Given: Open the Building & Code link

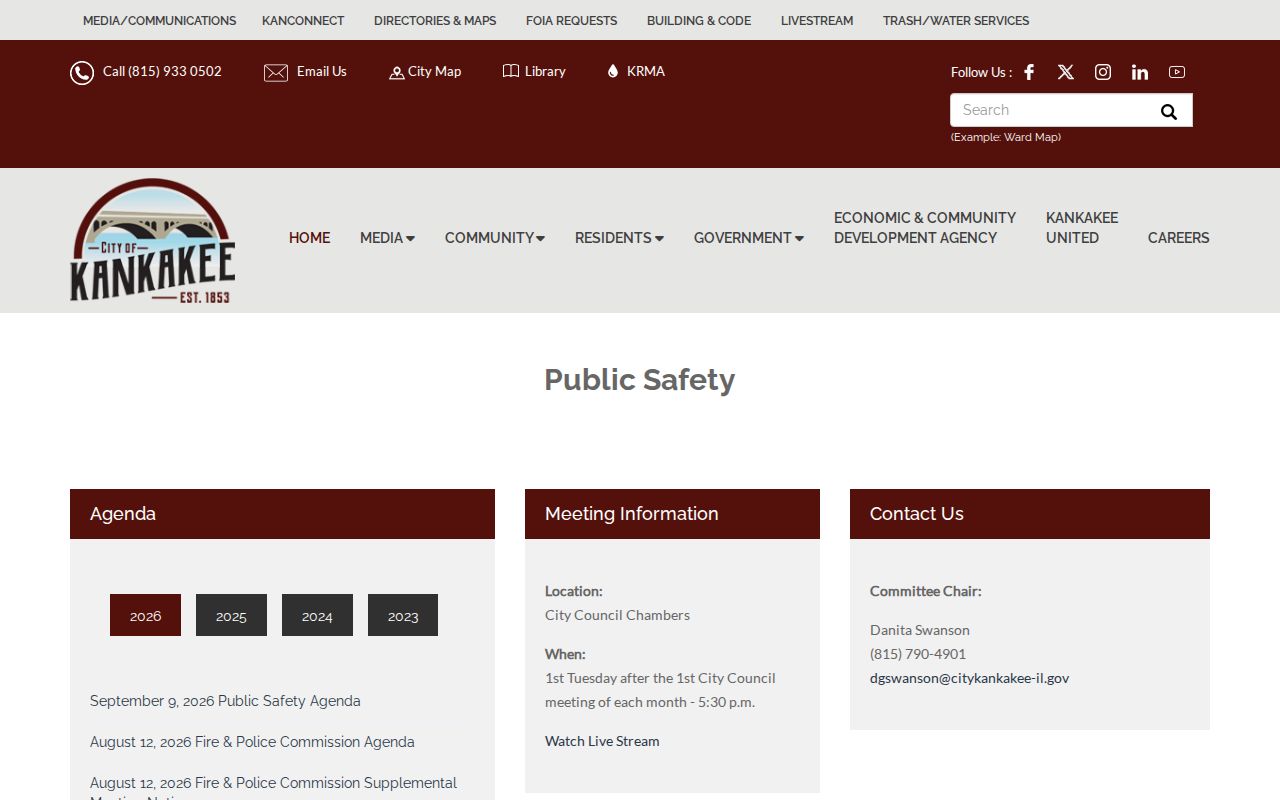Looking at the screenshot, I should point(699,20).
